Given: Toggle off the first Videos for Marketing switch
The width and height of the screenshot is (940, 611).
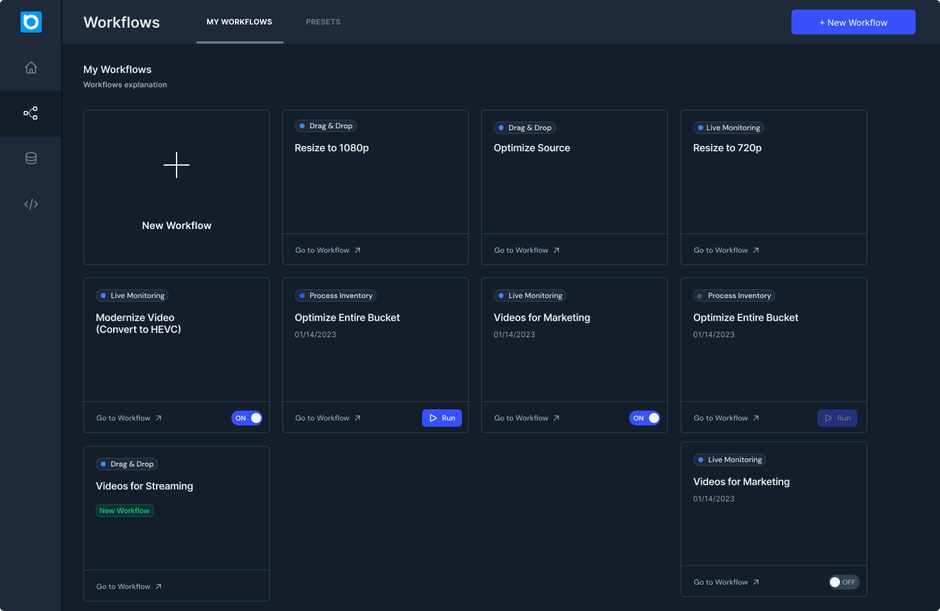Looking at the screenshot, I should (645, 418).
